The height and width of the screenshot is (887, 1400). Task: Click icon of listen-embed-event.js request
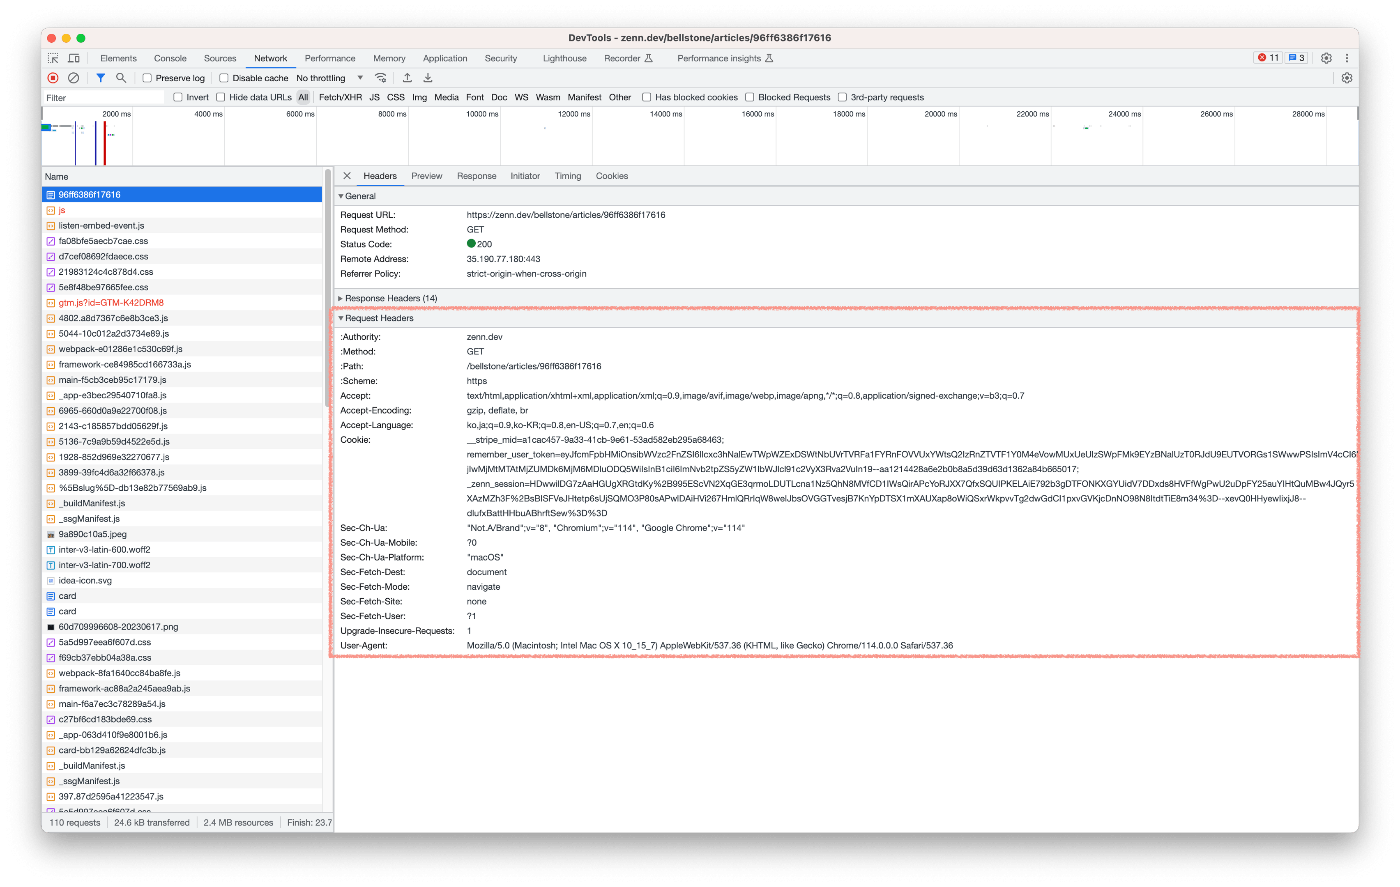(51, 226)
